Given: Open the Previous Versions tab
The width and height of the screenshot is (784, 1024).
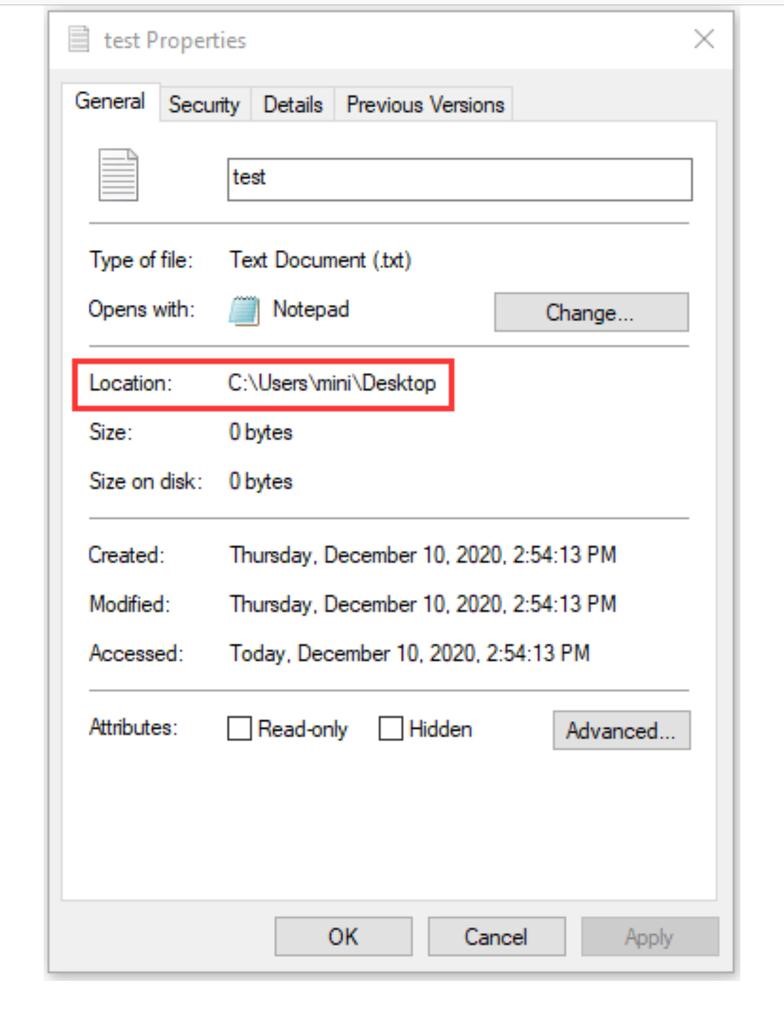Looking at the screenshot, I should pyautogui.click(x=425, y=104).
